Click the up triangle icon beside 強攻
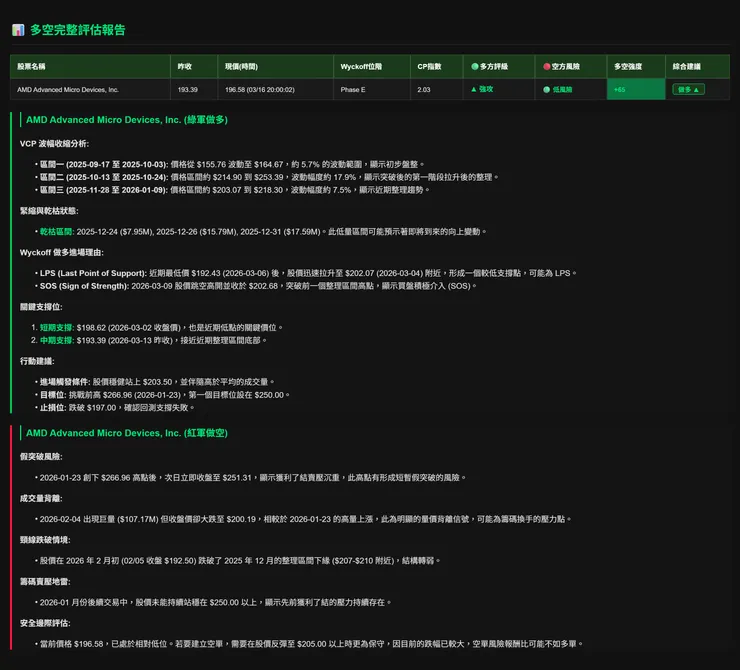The image size is (740, 670). [x=473, y=89]
